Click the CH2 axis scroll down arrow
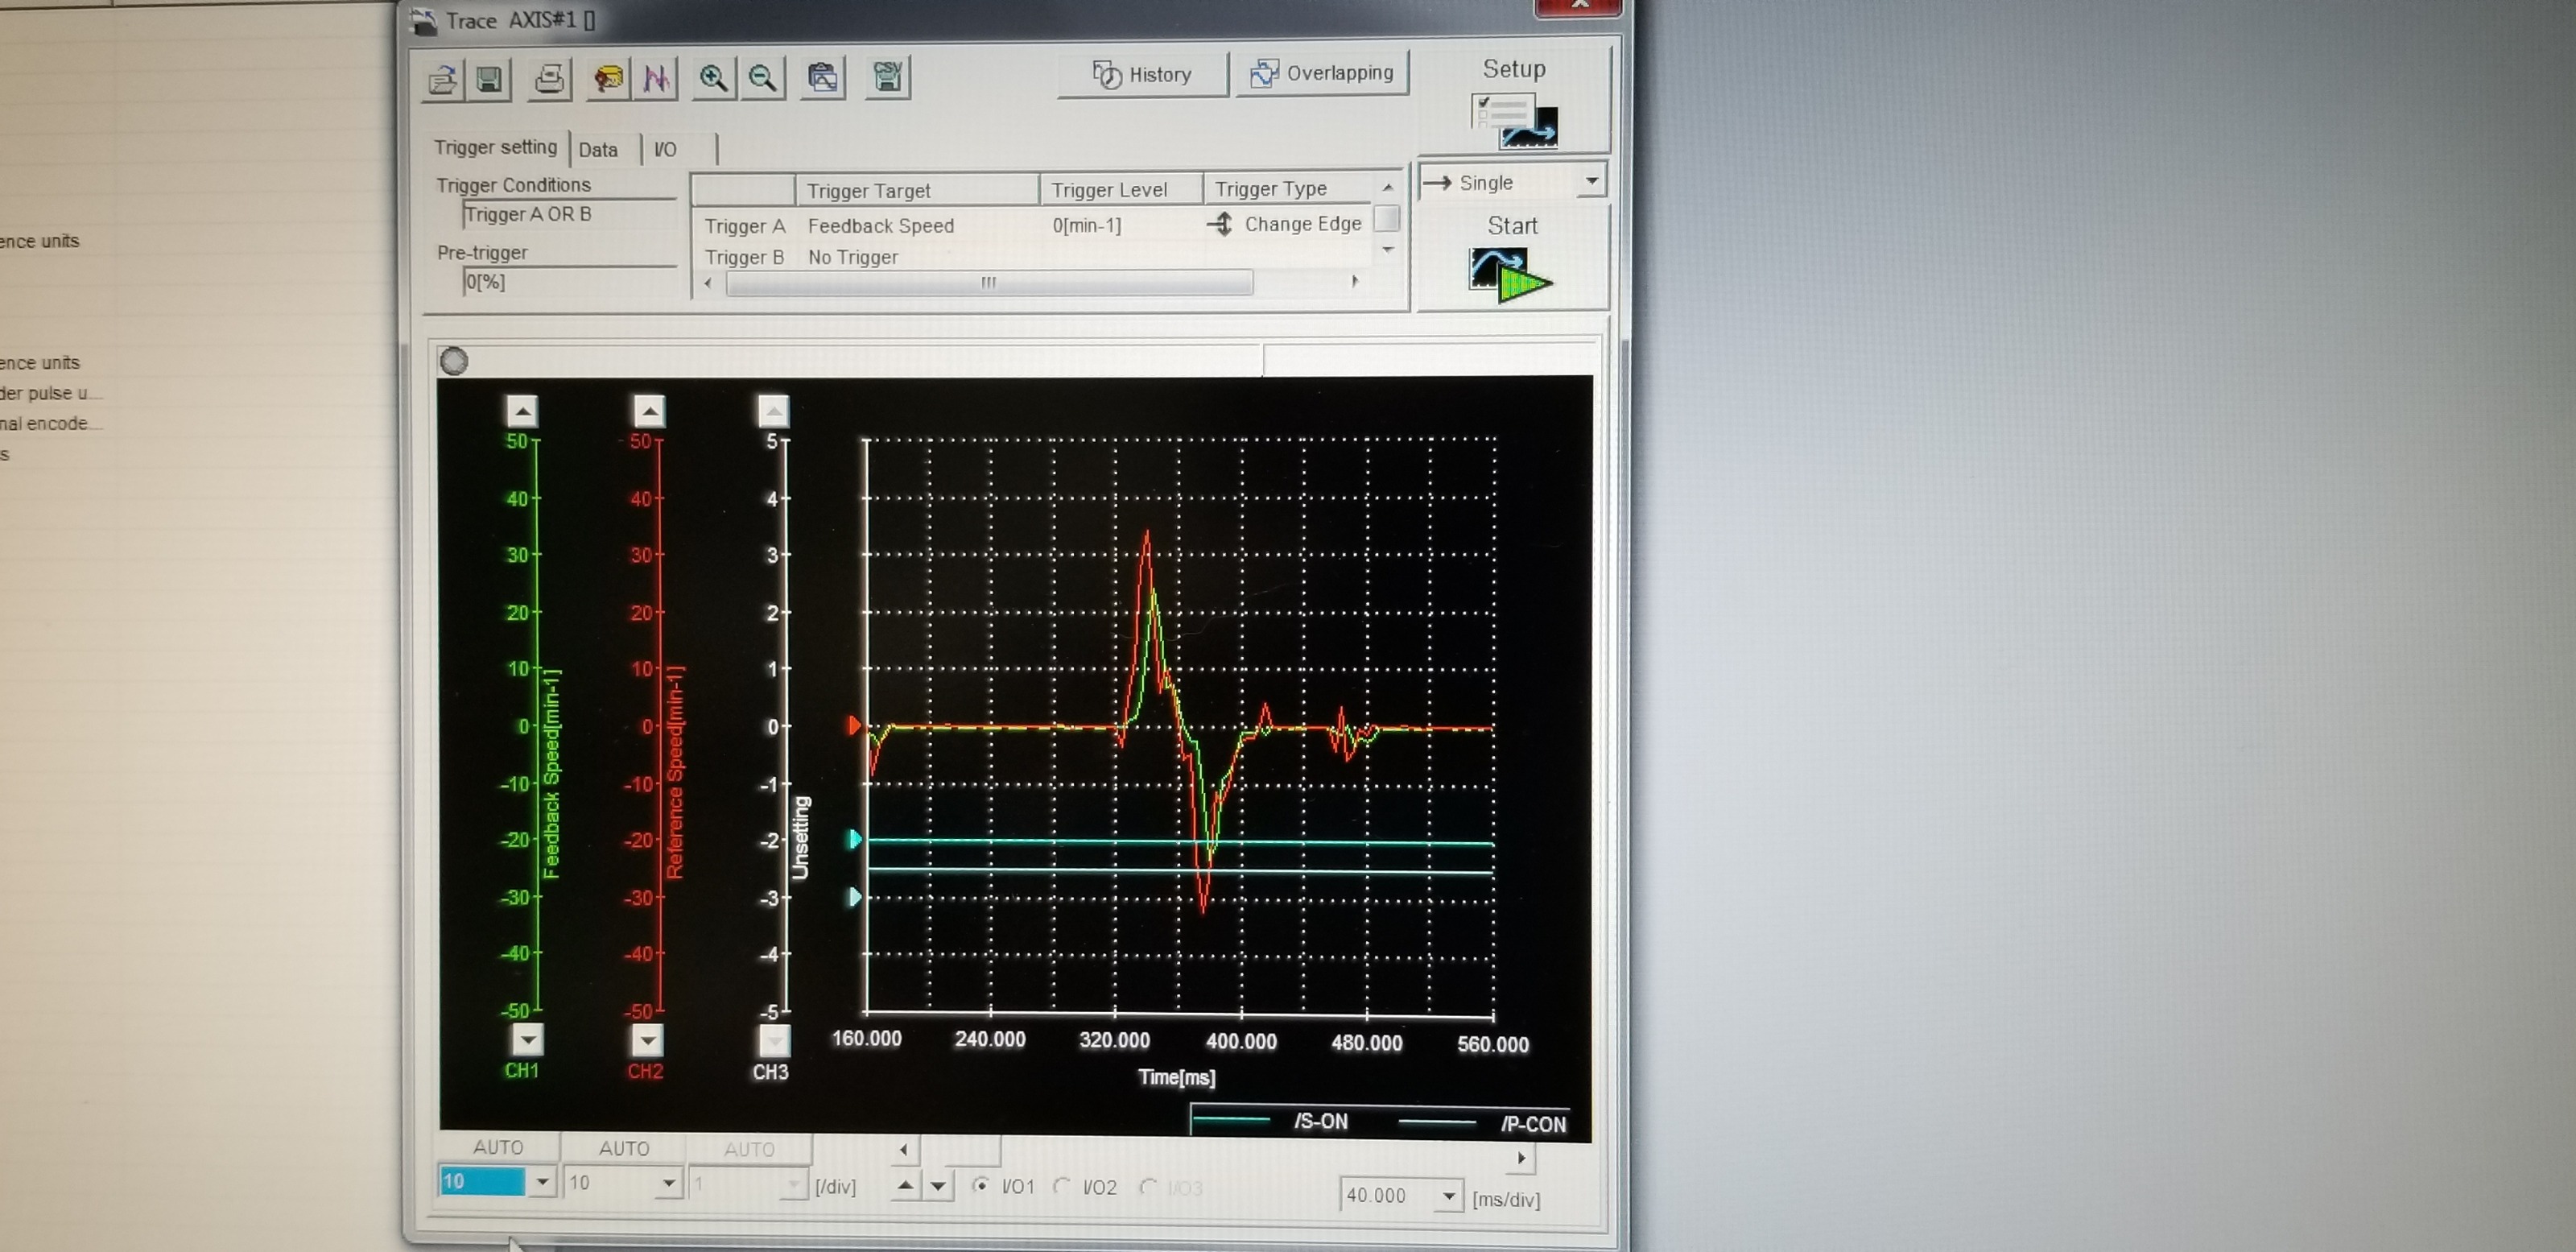Viewport: 2576px width, 1252px height. (648, 1041)
